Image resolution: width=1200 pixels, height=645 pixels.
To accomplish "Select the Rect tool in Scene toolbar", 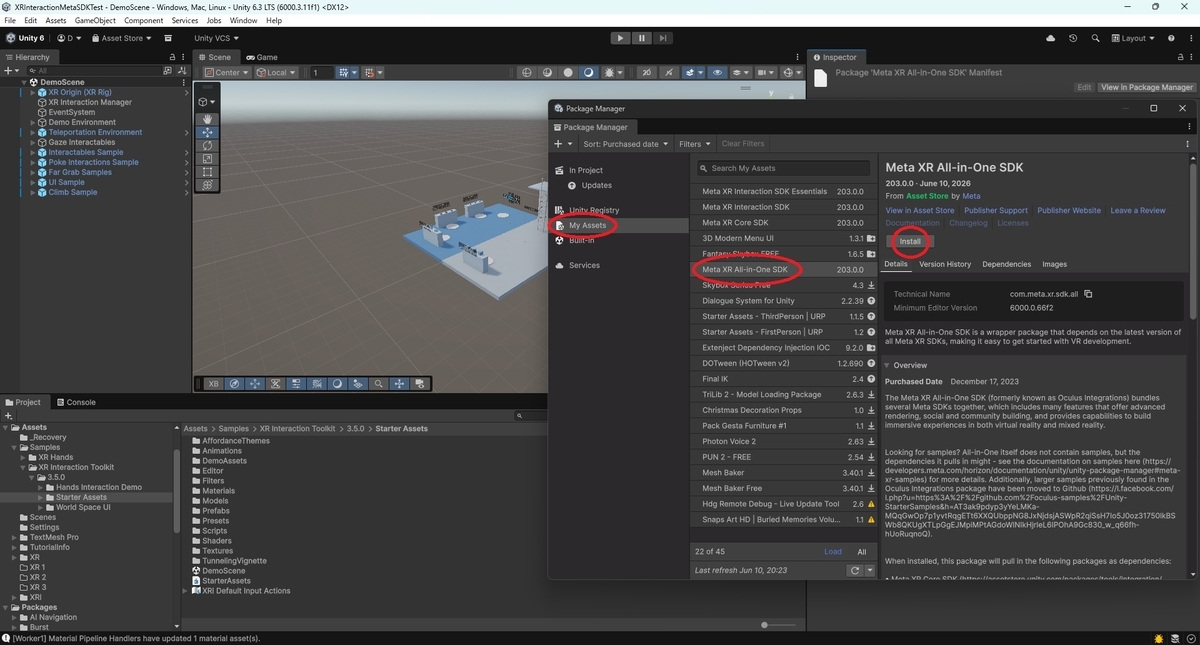I will [207, 171].
